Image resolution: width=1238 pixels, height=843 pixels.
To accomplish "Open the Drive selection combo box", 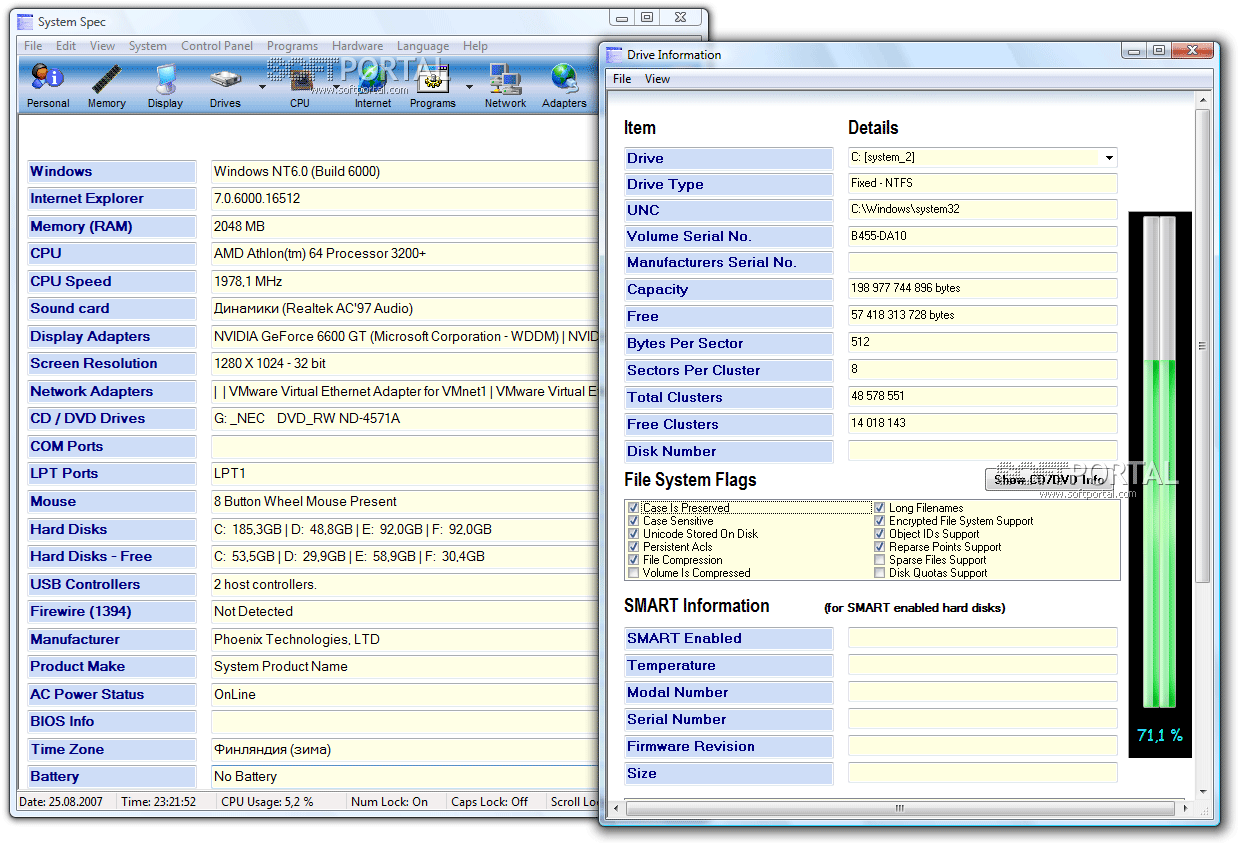I will point(982,157).
